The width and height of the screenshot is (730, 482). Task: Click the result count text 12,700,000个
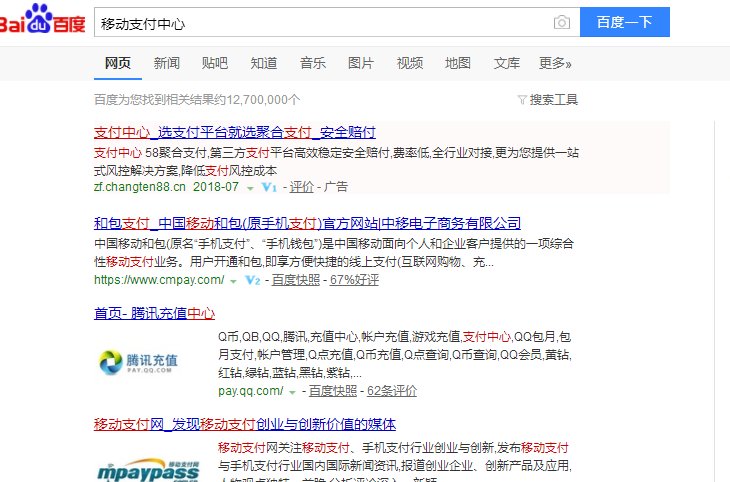click(263, 100)
